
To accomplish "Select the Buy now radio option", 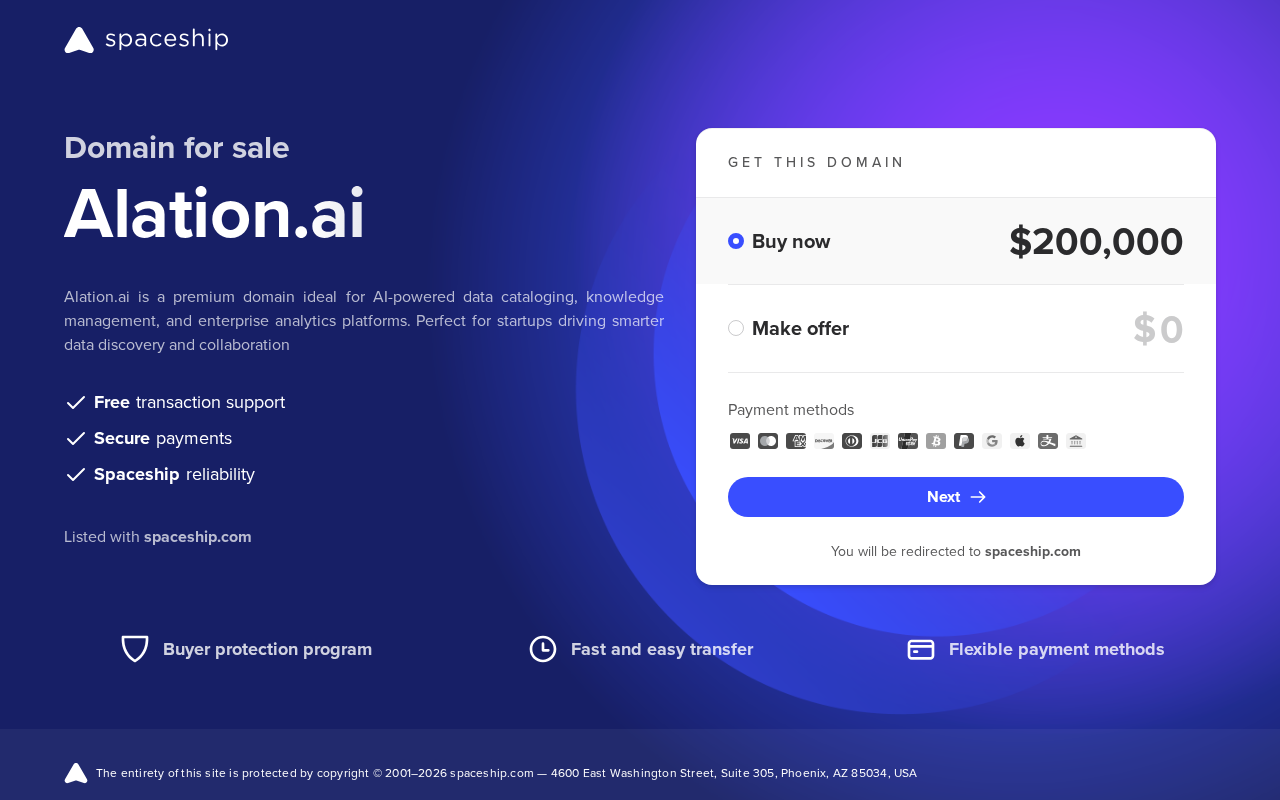I will [736, 241].
